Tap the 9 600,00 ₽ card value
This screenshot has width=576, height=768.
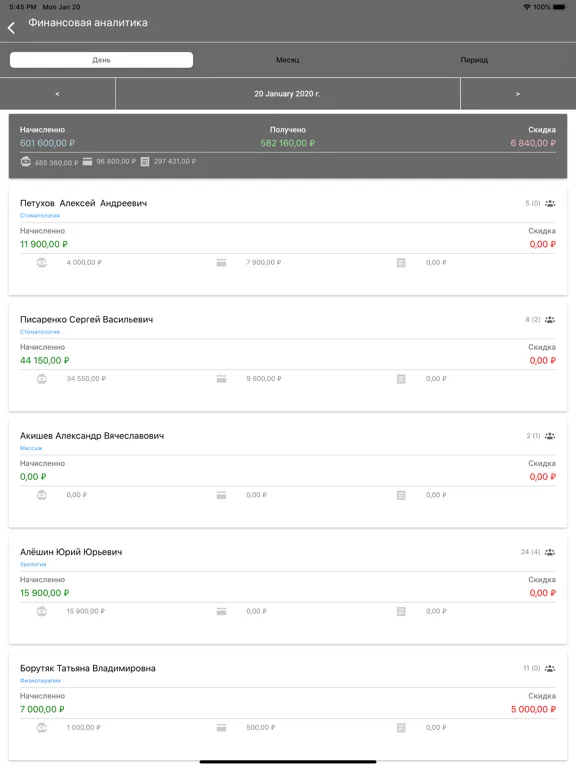[x=264, y=379]
